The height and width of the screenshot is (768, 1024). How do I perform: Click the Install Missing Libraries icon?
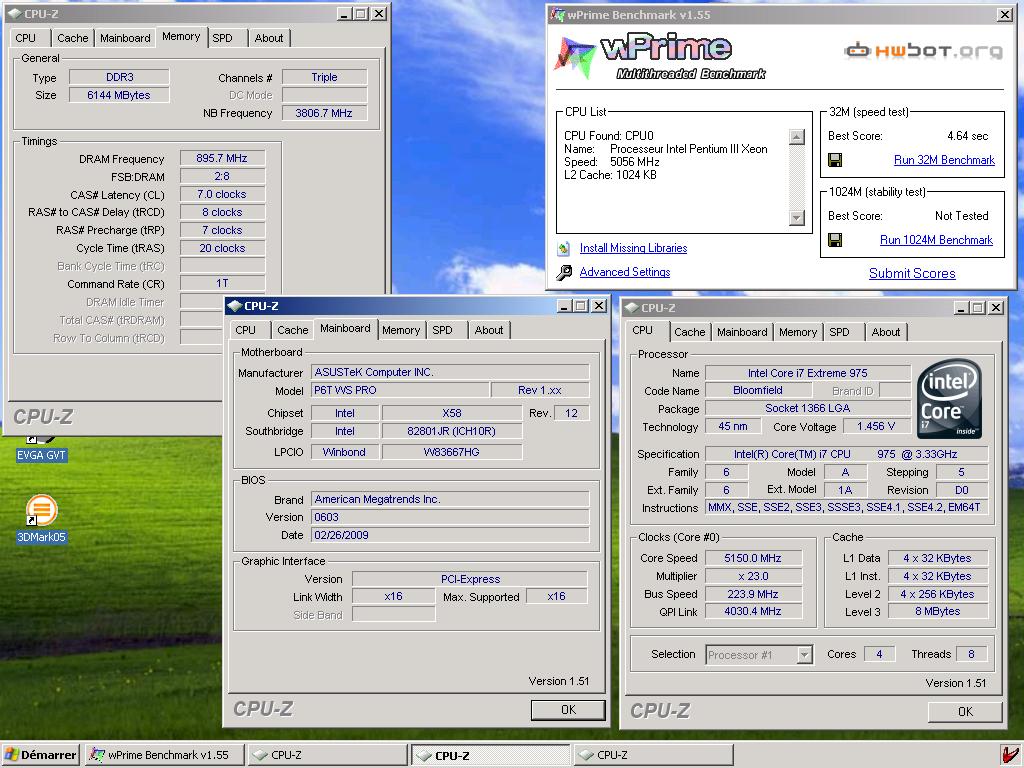point(563,248)
